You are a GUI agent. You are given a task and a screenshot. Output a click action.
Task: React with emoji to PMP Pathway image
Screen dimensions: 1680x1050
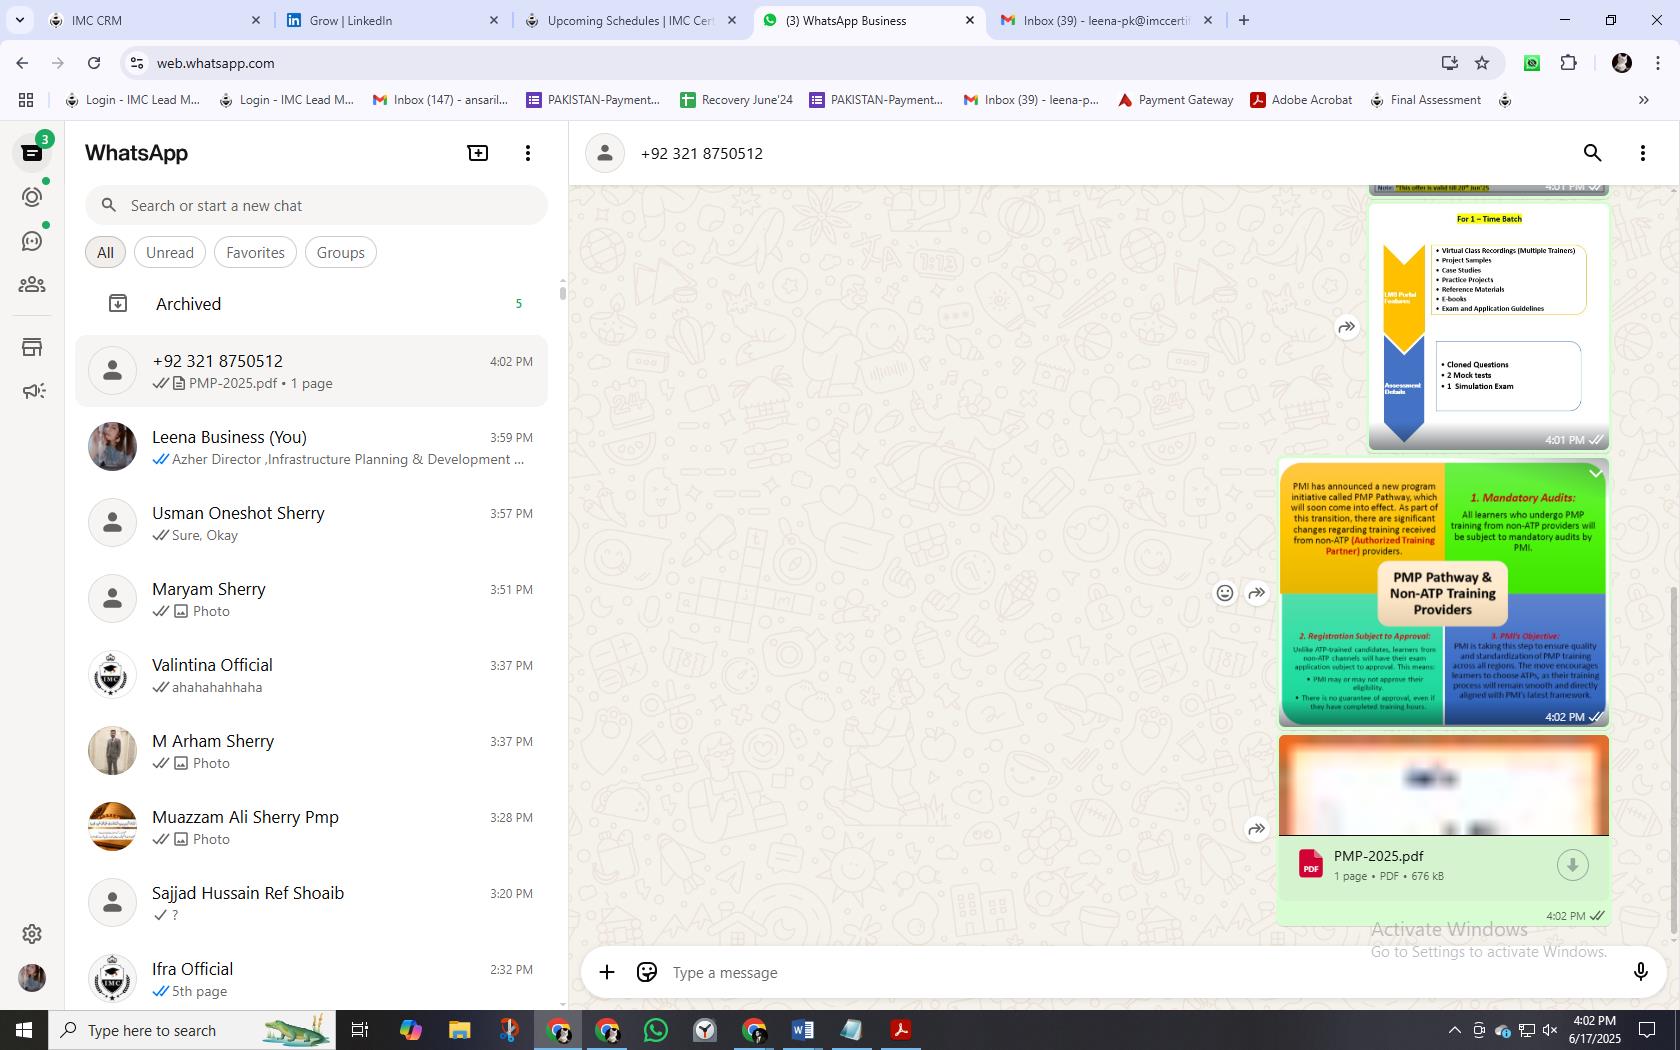(x=1225, y=593)
